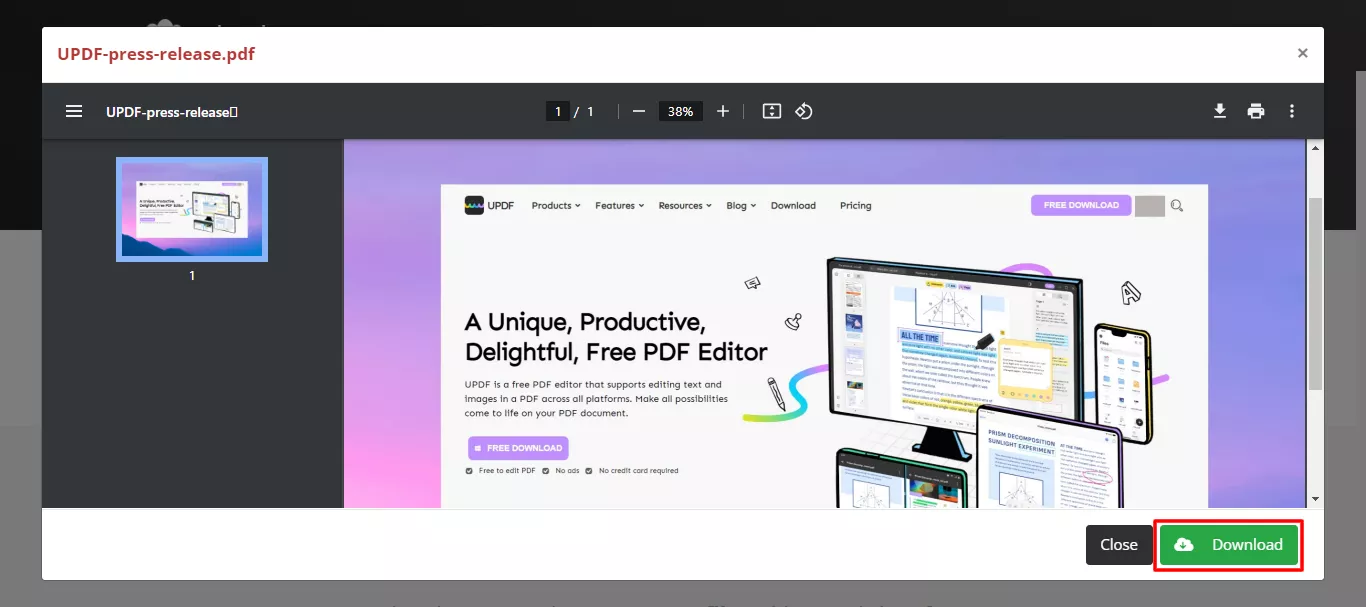Click the page number input field
The width and height of the screenshot is (1366, 607).
click(x=558, y=111)
